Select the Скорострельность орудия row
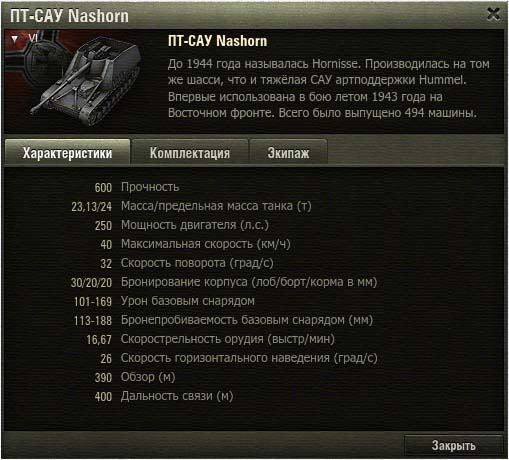509x460 pixels. [x=210, y=339]
